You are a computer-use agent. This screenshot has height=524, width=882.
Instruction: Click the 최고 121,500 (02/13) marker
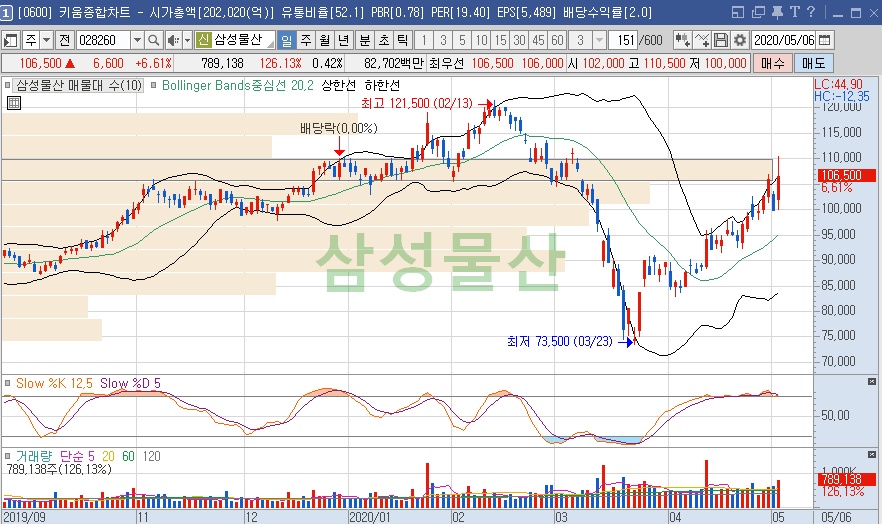coord(417,103)
